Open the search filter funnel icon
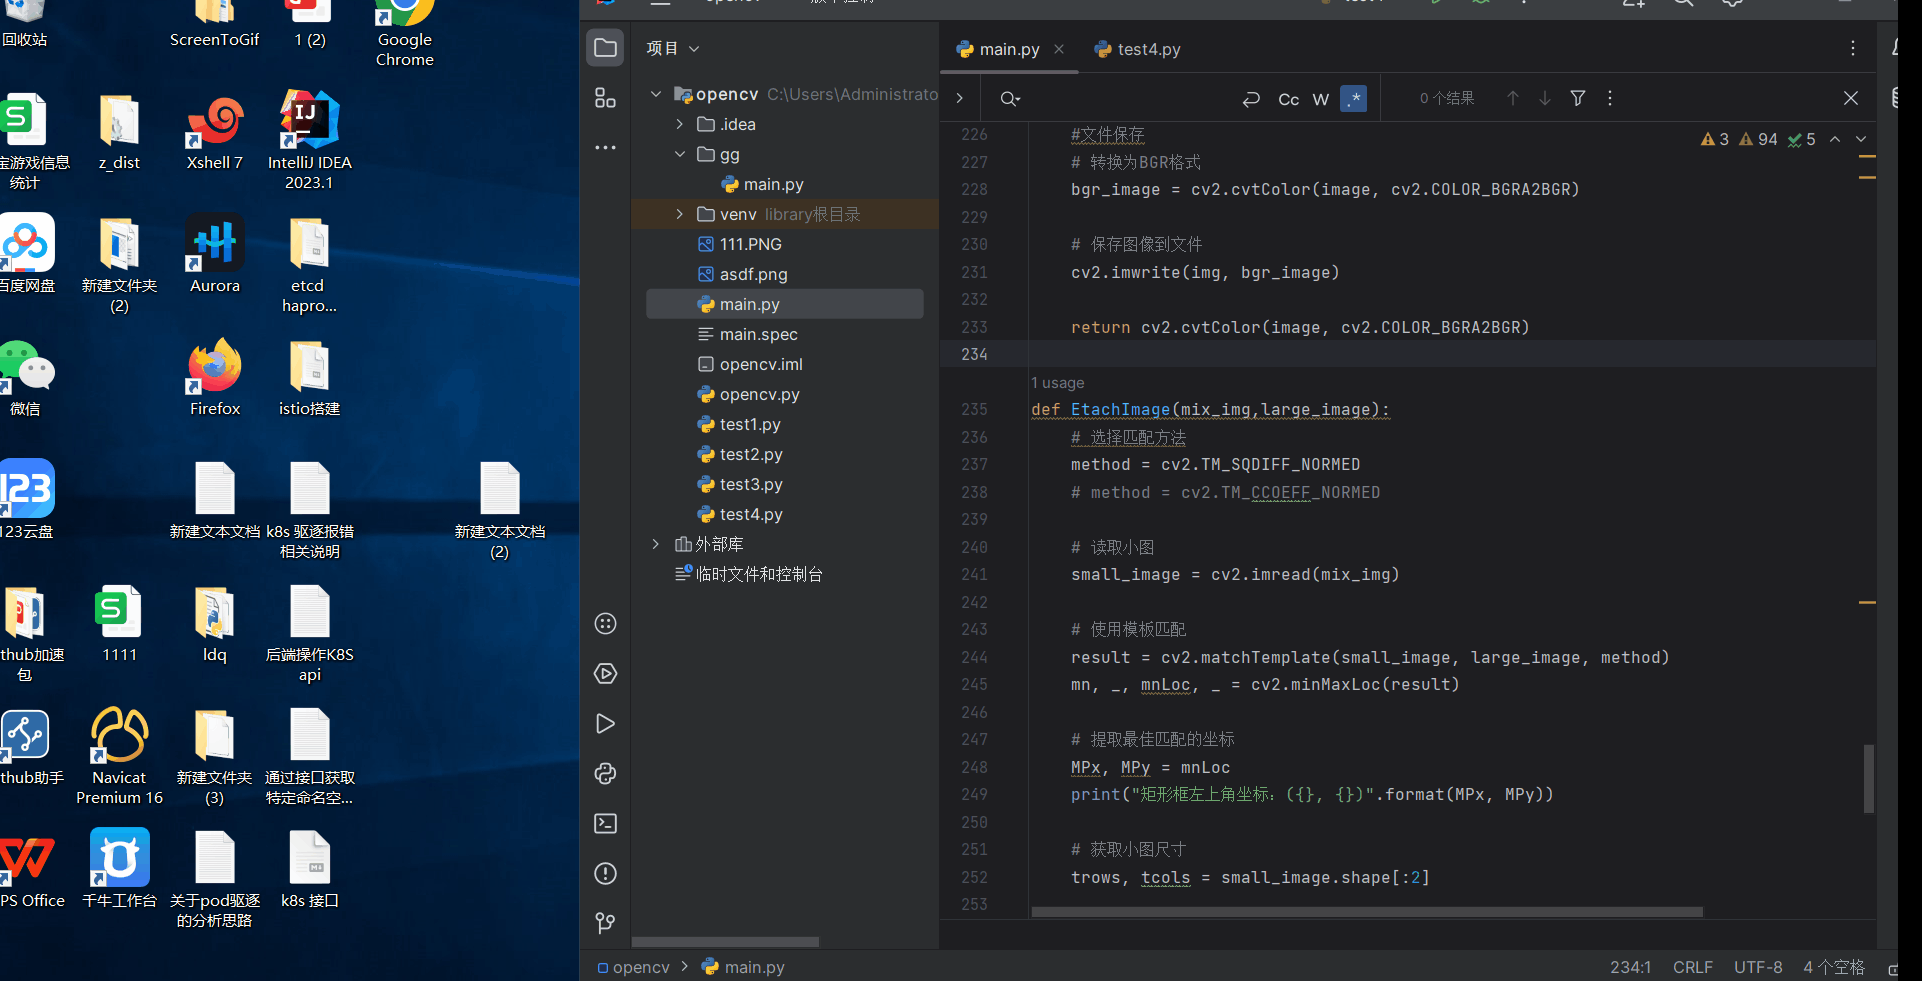This screenshot has height=981, width=1922. coord(1577,98)
